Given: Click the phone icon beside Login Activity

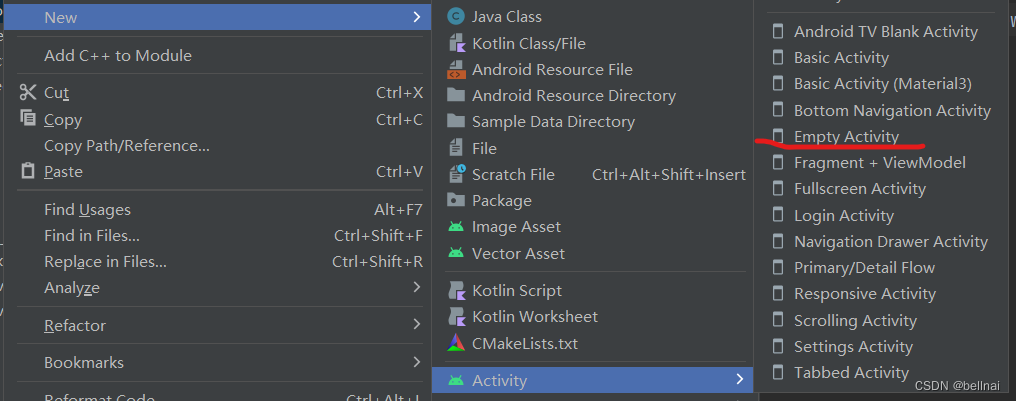Looking at the screenshot, I should pyautogui.click(x=778, y=215).
